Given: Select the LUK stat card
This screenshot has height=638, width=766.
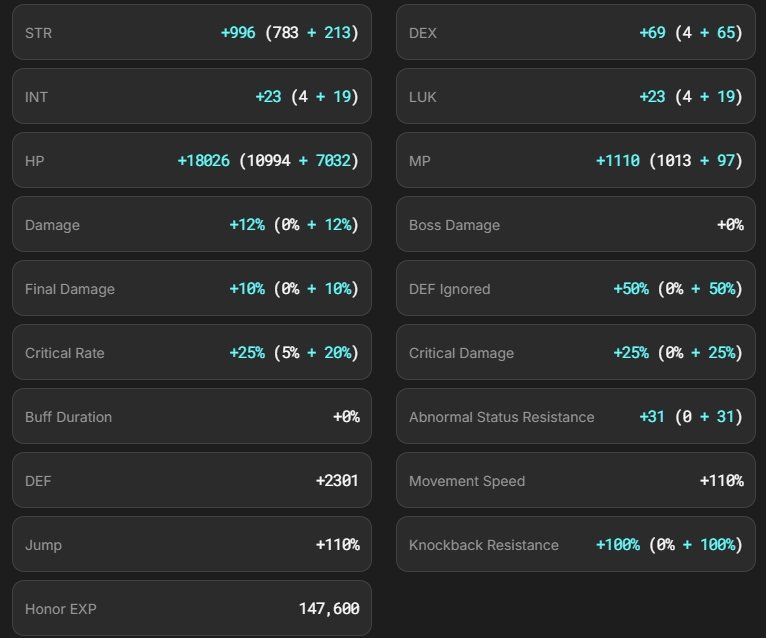Looking at the screenshot, I should pyautogui.click(x=575, y=97).
